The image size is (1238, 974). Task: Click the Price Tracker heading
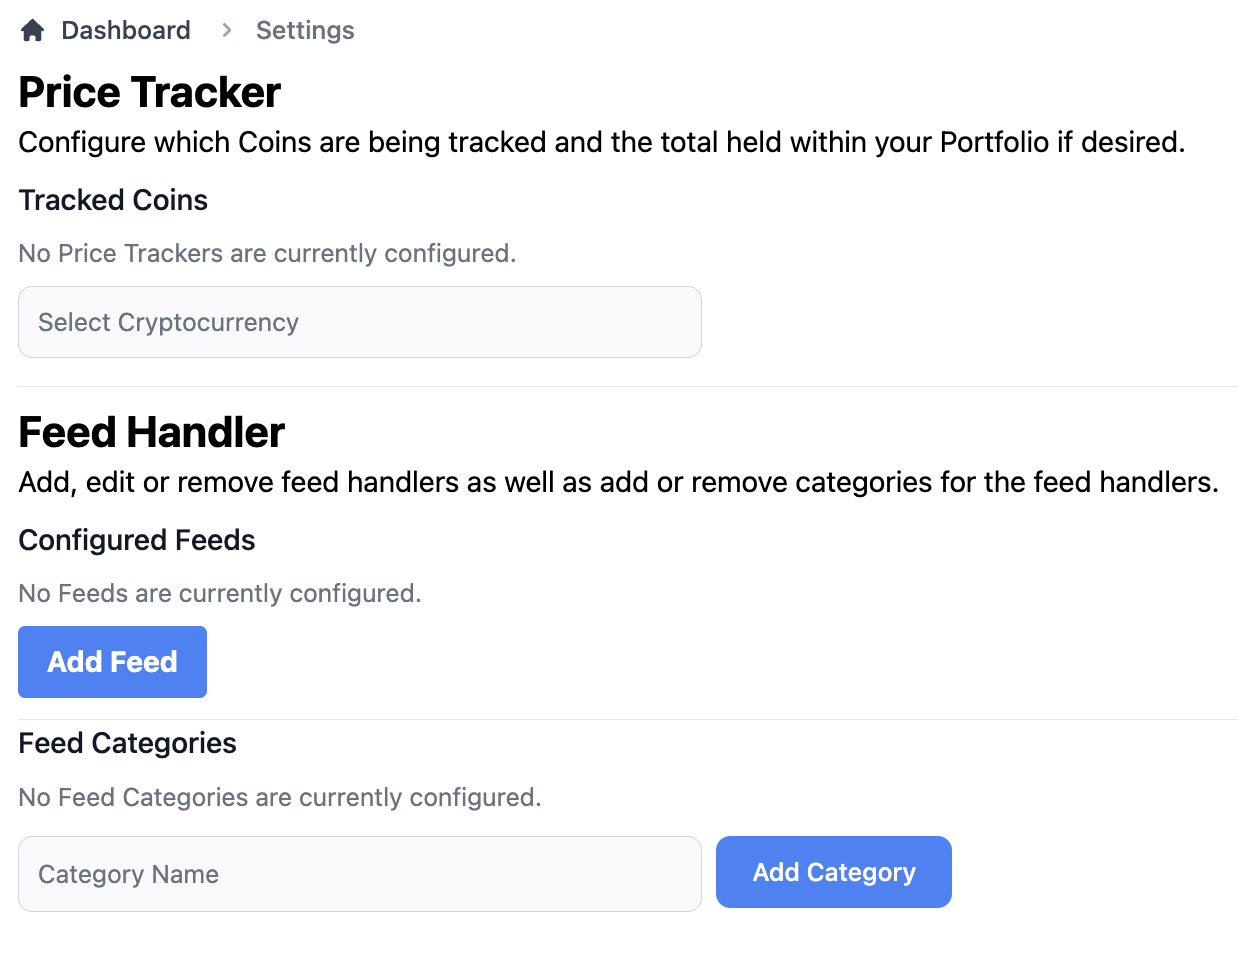(x=150, y=92)
